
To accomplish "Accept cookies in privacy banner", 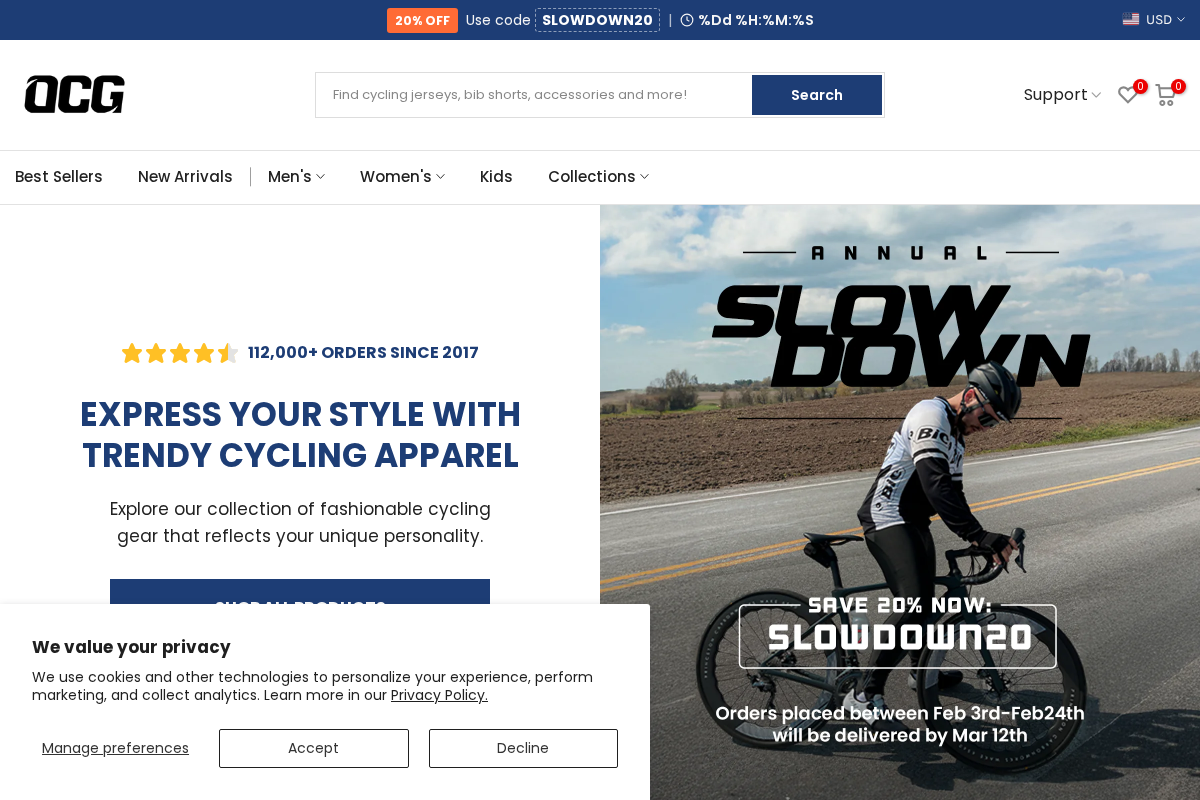I will [x=314, y=748].
